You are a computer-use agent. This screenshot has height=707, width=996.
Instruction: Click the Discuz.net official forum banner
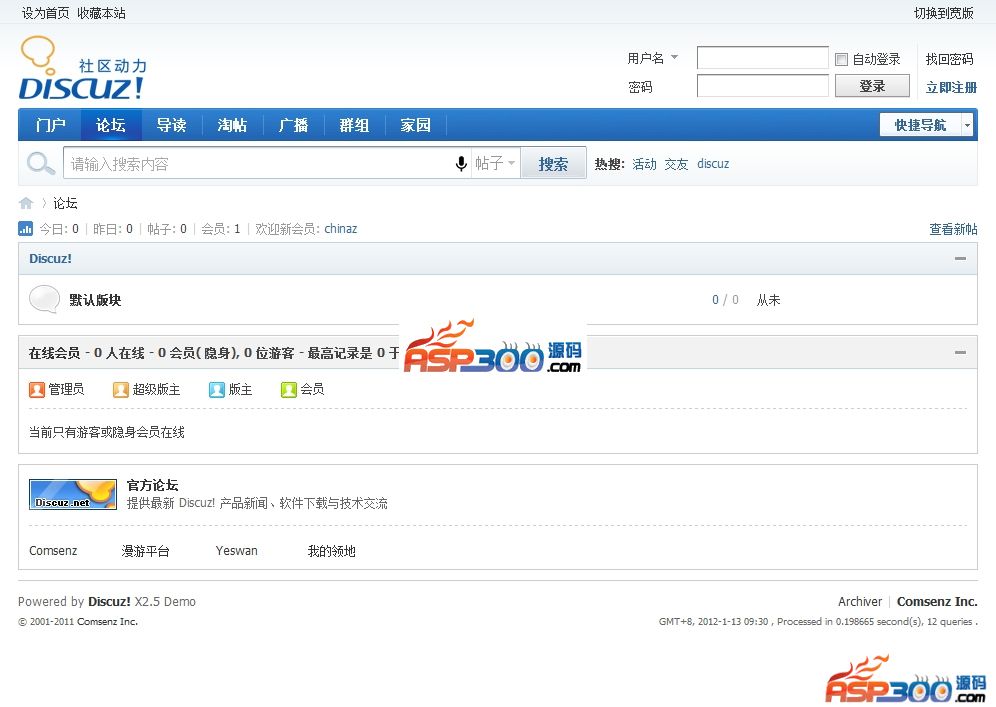pos(73,494)
